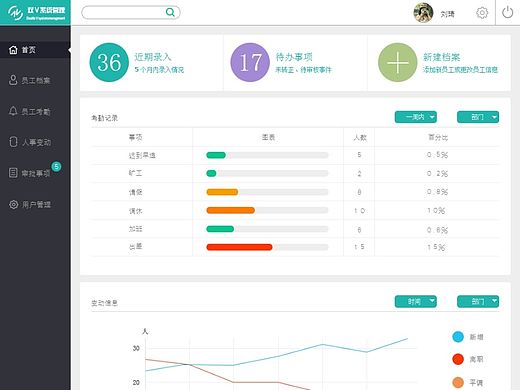Click the 调休 orange progress bar
Viewport: 520px width, 390px height.
click(231, 210)
